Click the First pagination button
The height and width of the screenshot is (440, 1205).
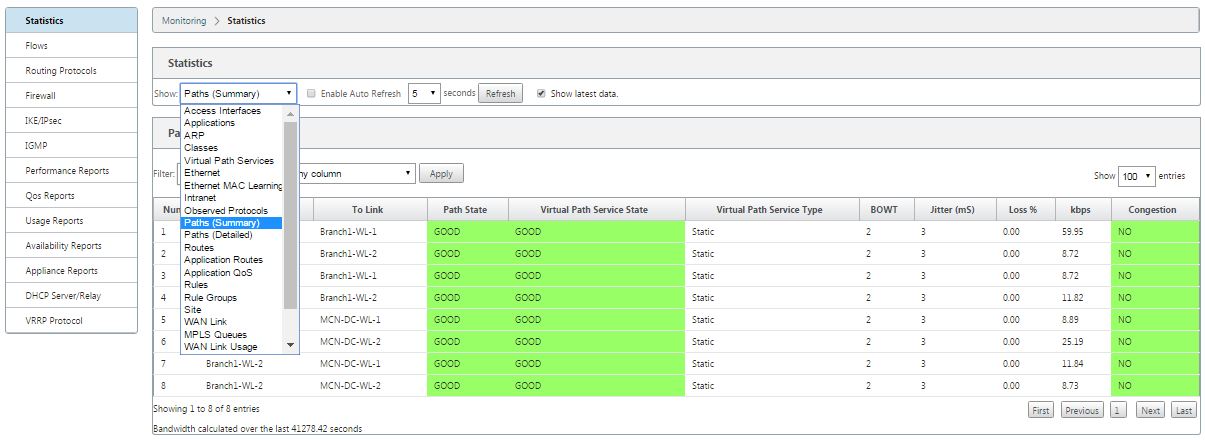1041,410
